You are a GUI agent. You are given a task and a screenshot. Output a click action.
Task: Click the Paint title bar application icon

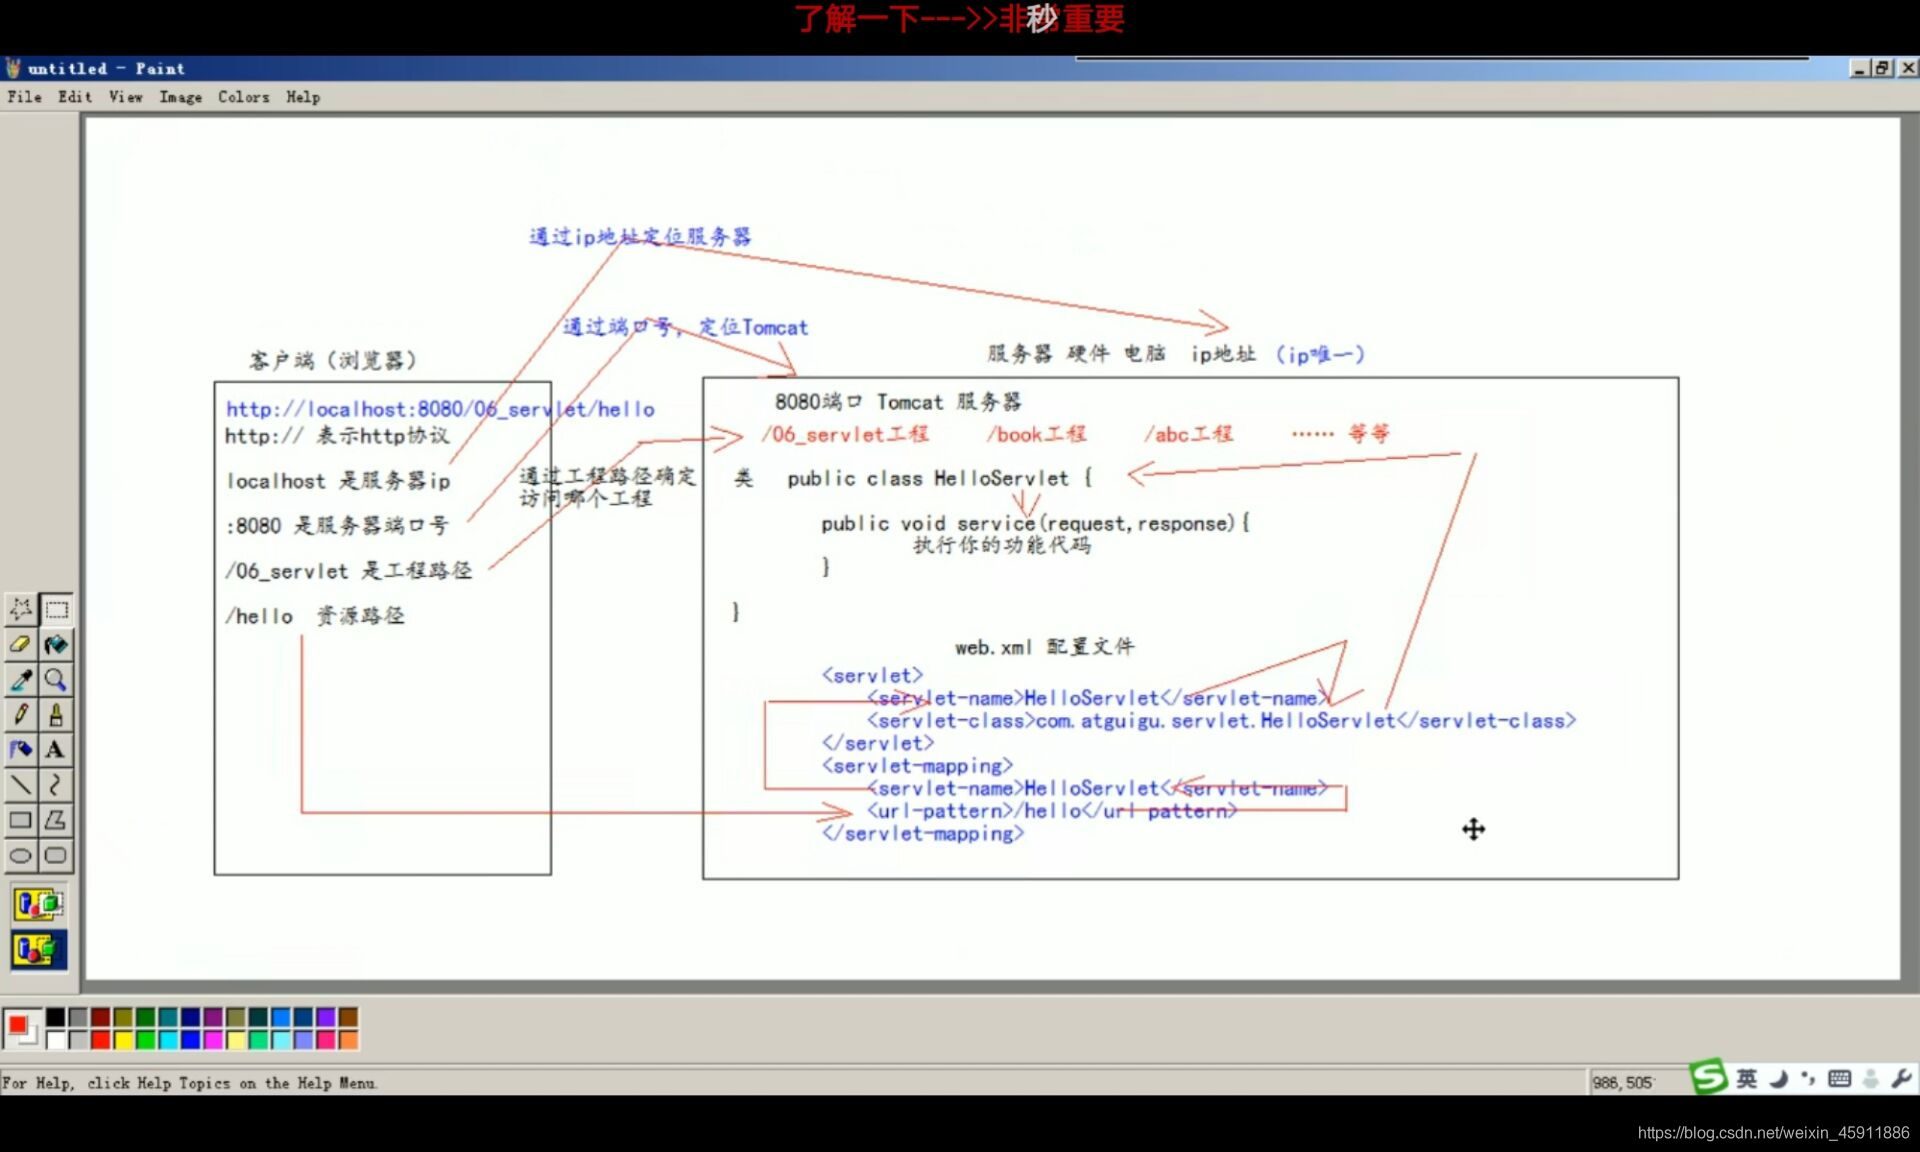pos(13,68)
